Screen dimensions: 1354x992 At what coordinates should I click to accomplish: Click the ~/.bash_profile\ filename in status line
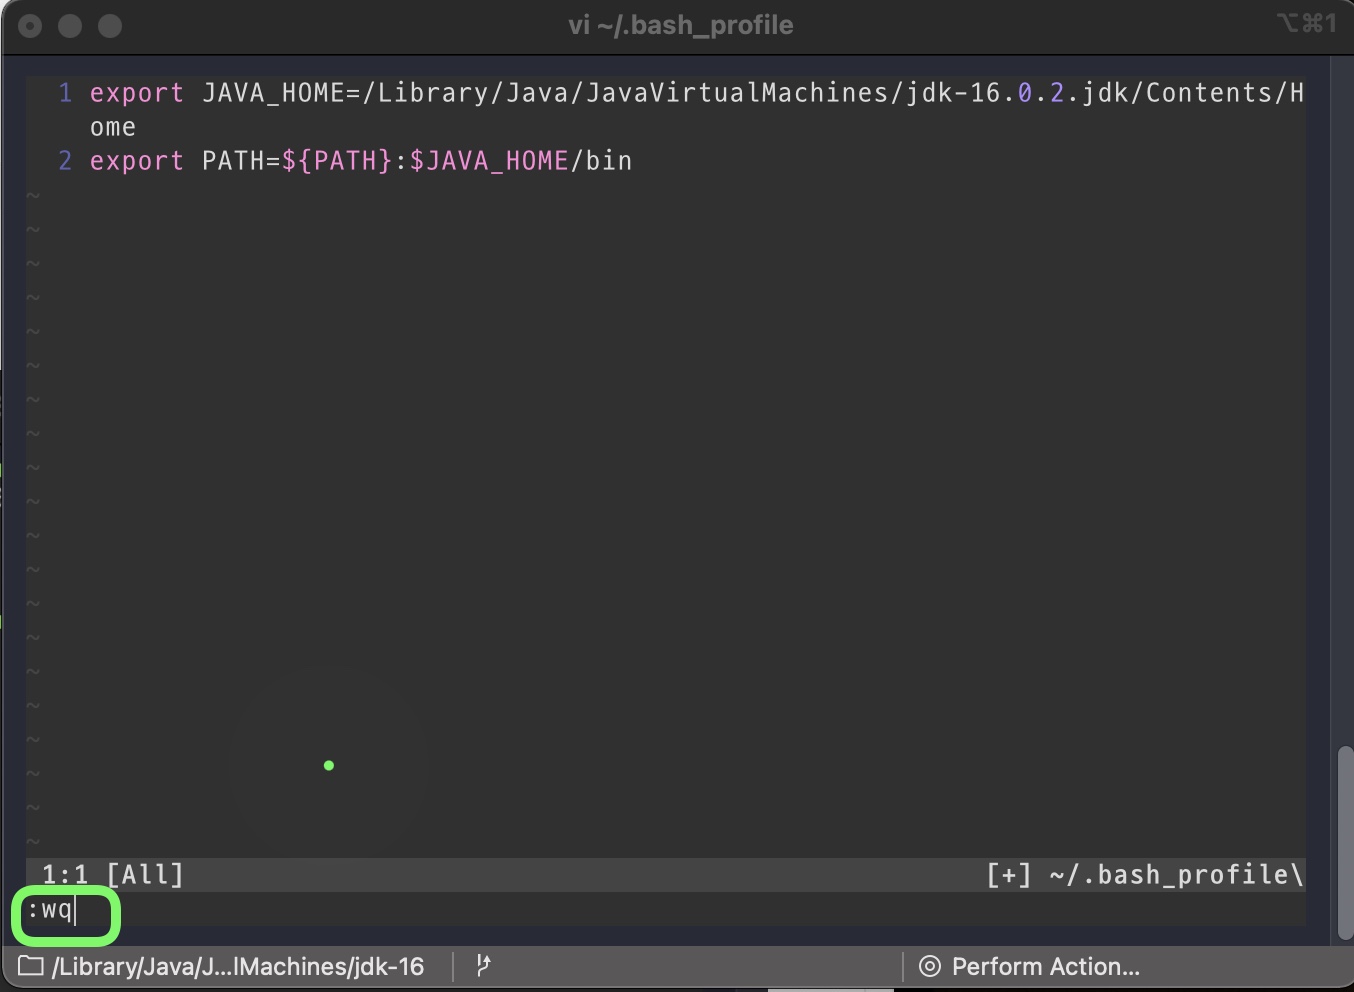pos(1177,875)
